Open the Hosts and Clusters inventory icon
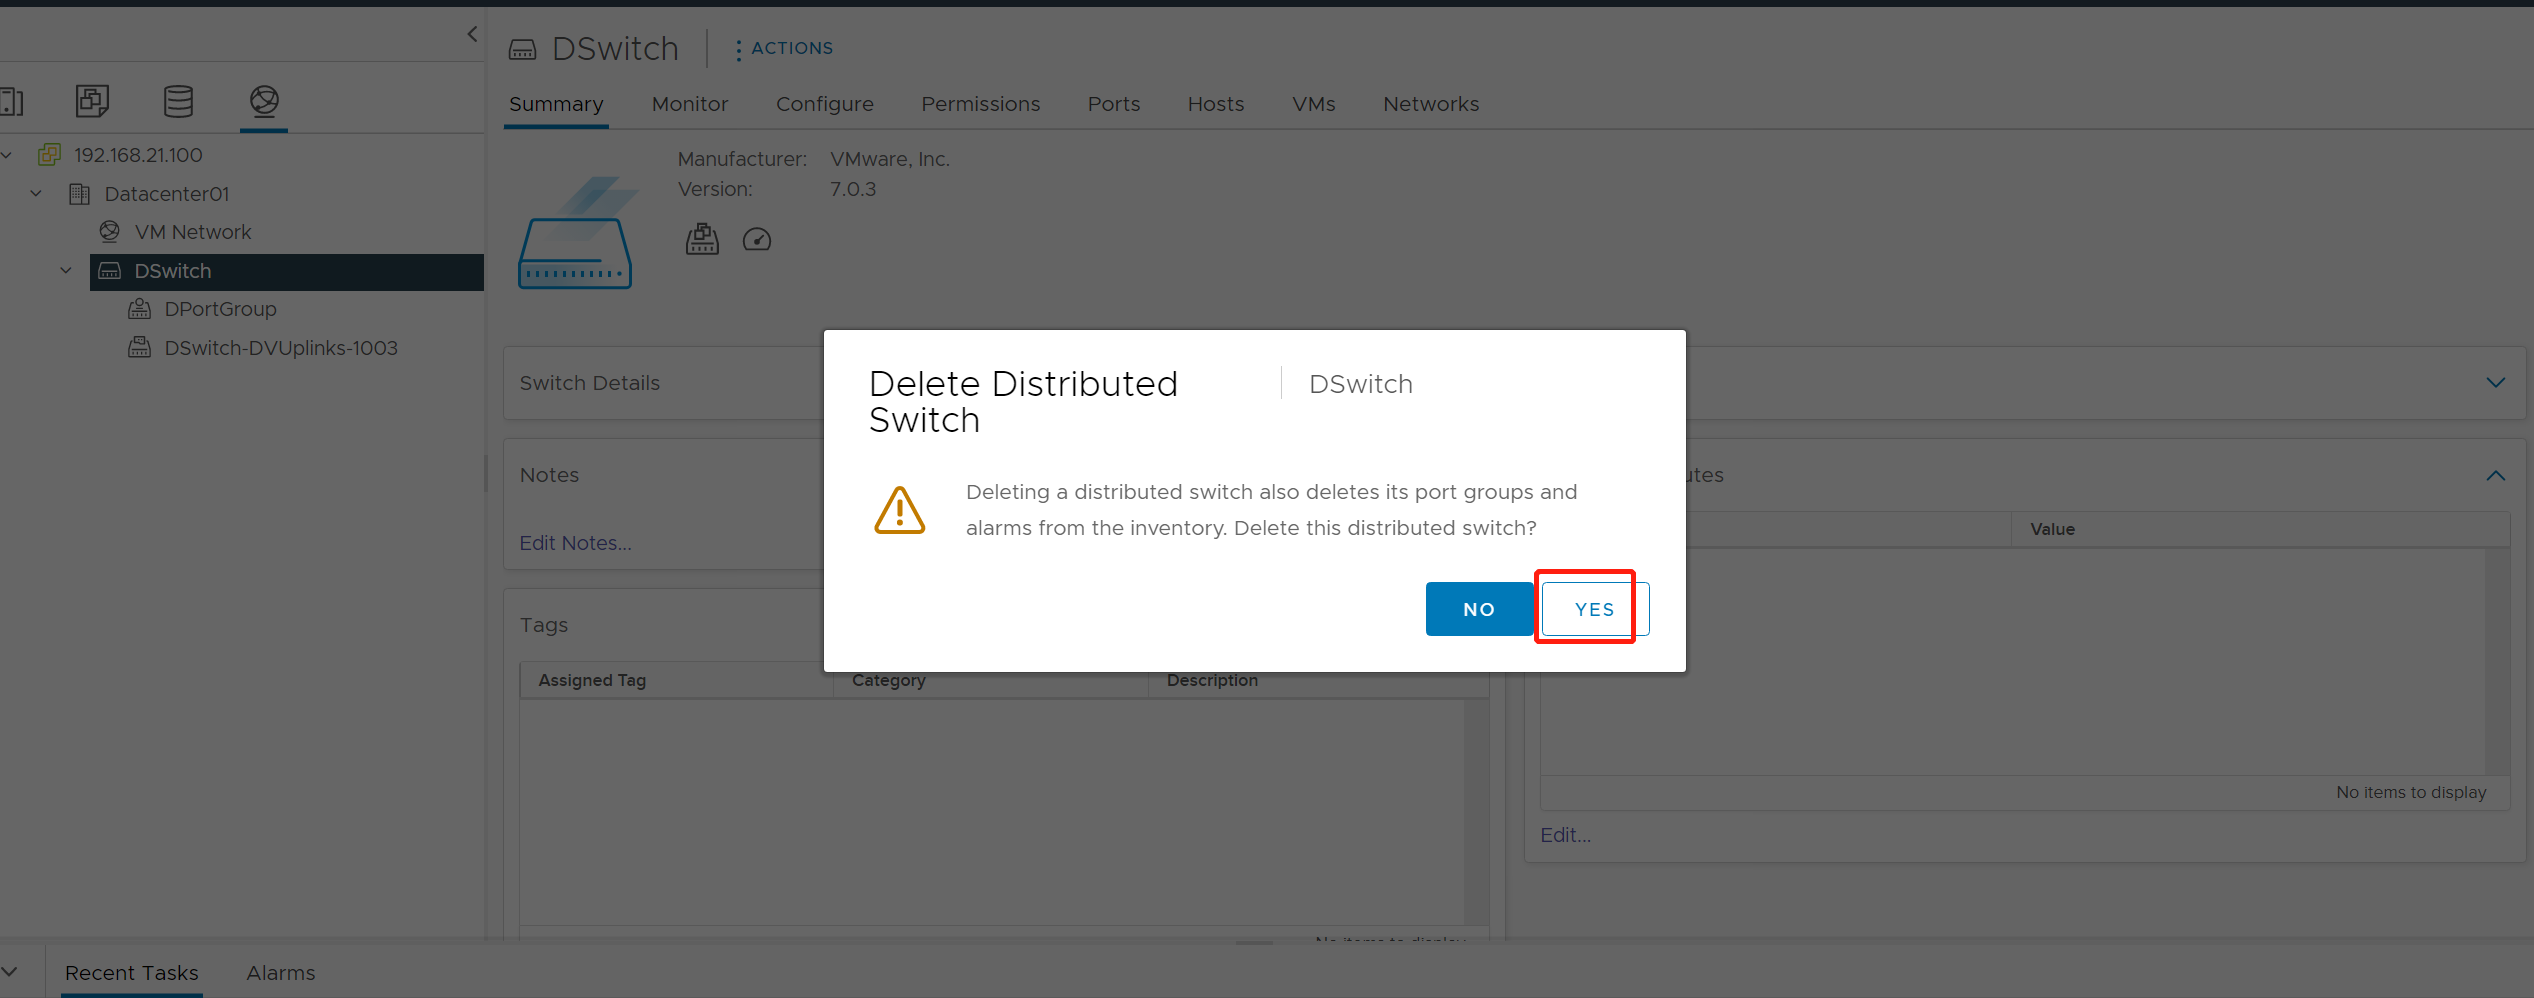 [x=10, y=101]
